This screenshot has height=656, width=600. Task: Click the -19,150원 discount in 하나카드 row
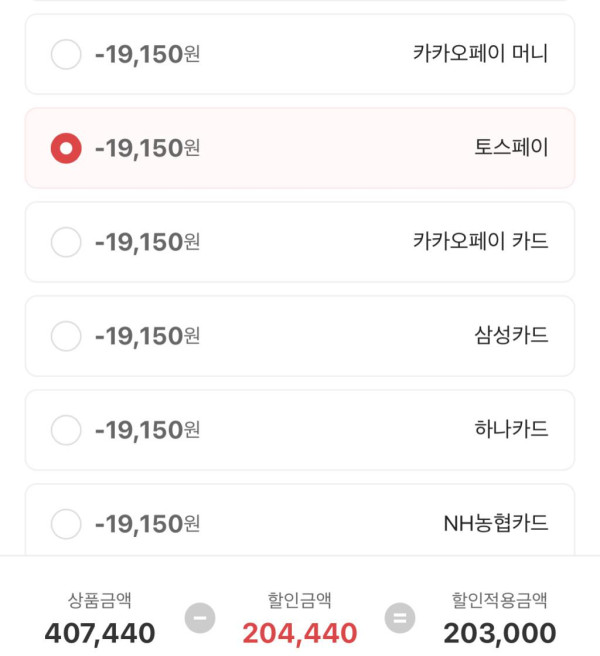tap(147, 430)
